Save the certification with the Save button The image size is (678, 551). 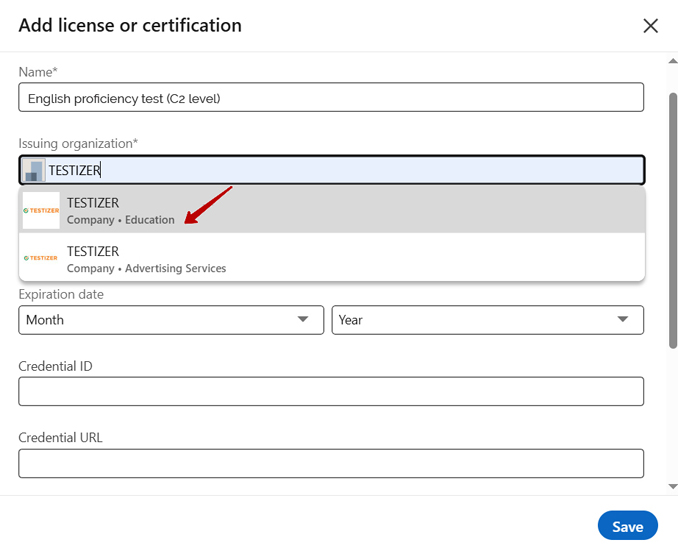click(627, 526)
